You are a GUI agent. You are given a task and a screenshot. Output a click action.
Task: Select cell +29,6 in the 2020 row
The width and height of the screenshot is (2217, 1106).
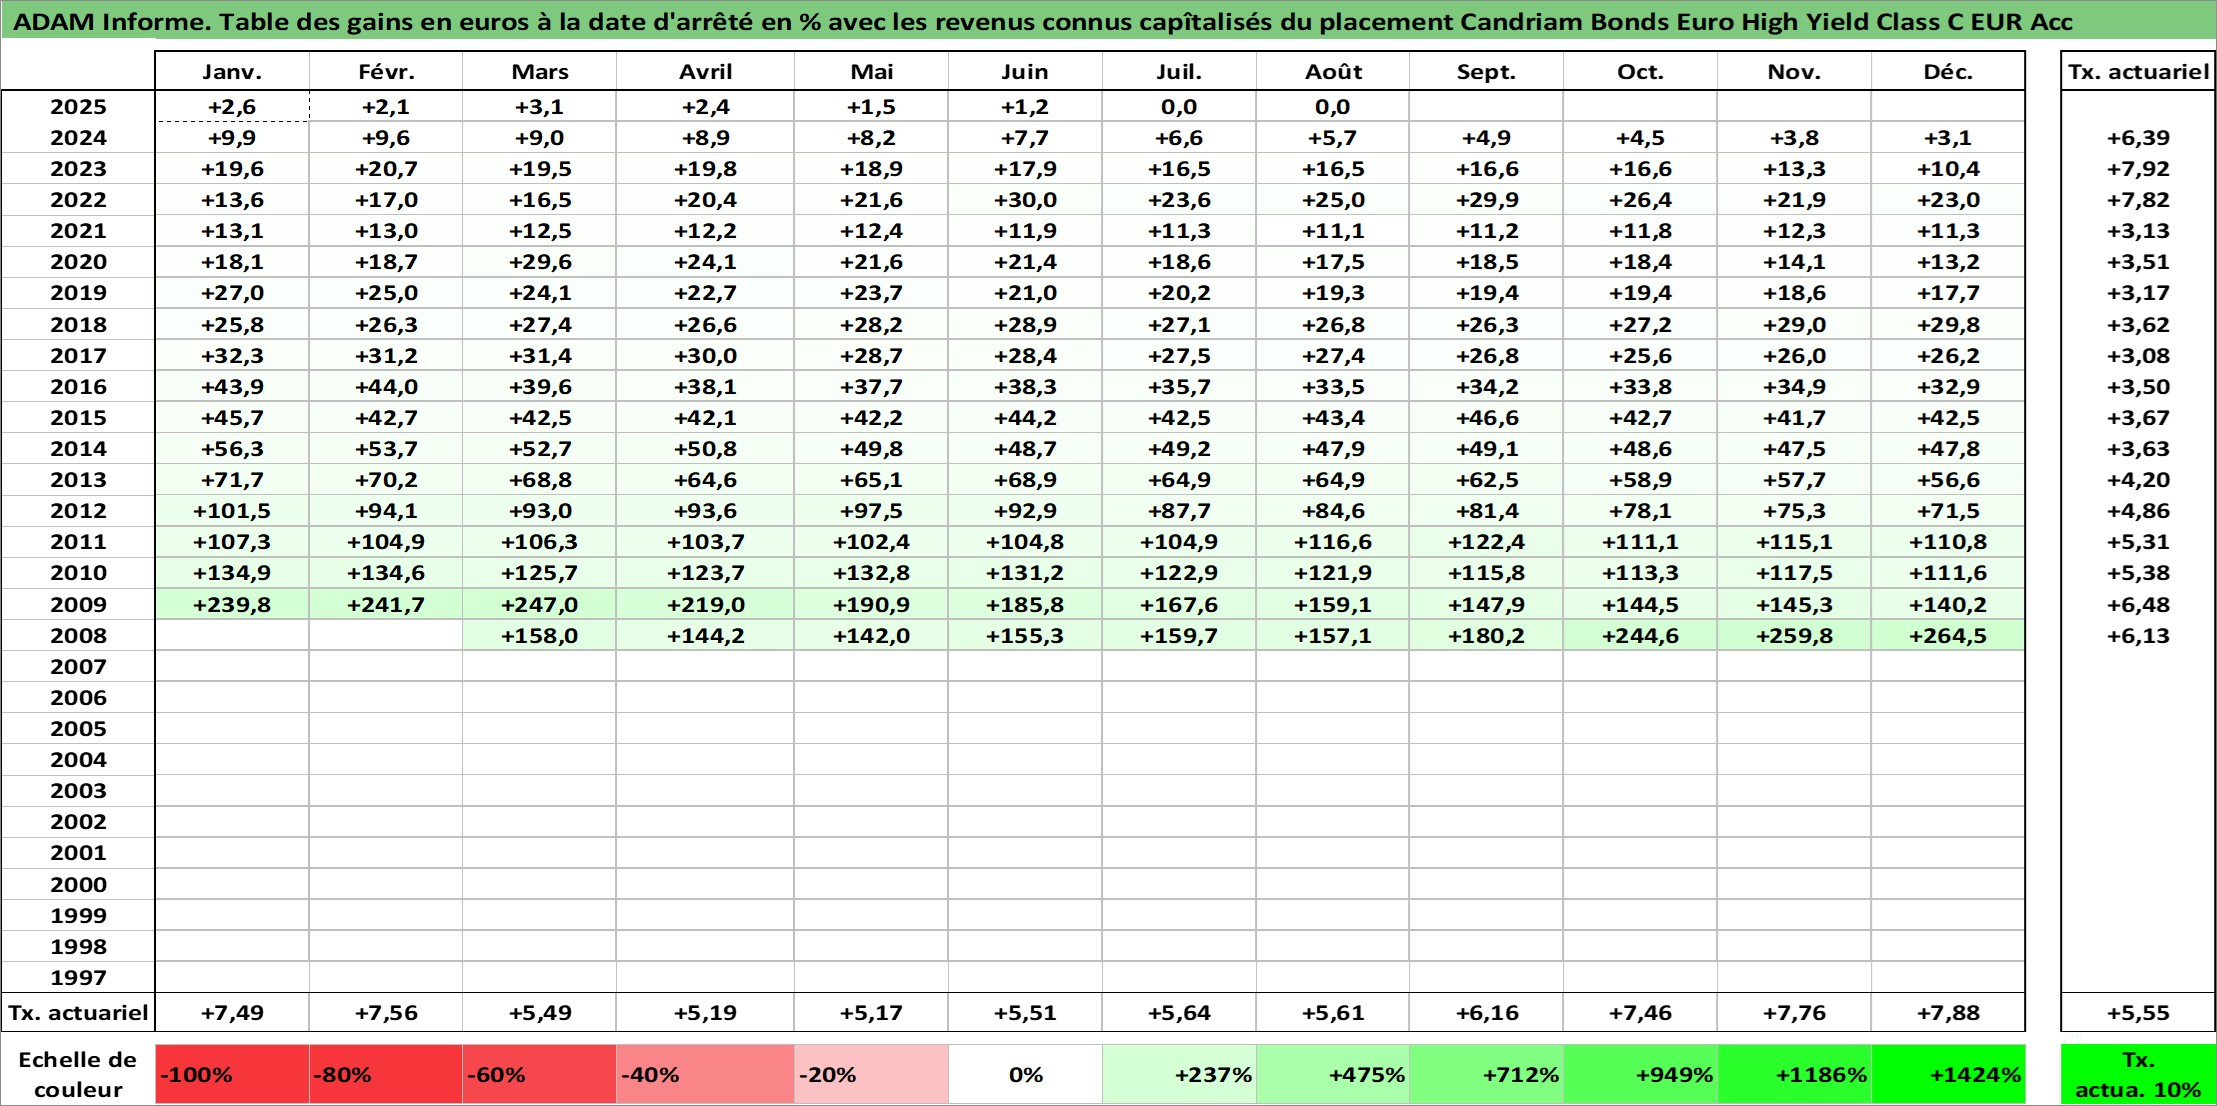[x=540, y=262]
